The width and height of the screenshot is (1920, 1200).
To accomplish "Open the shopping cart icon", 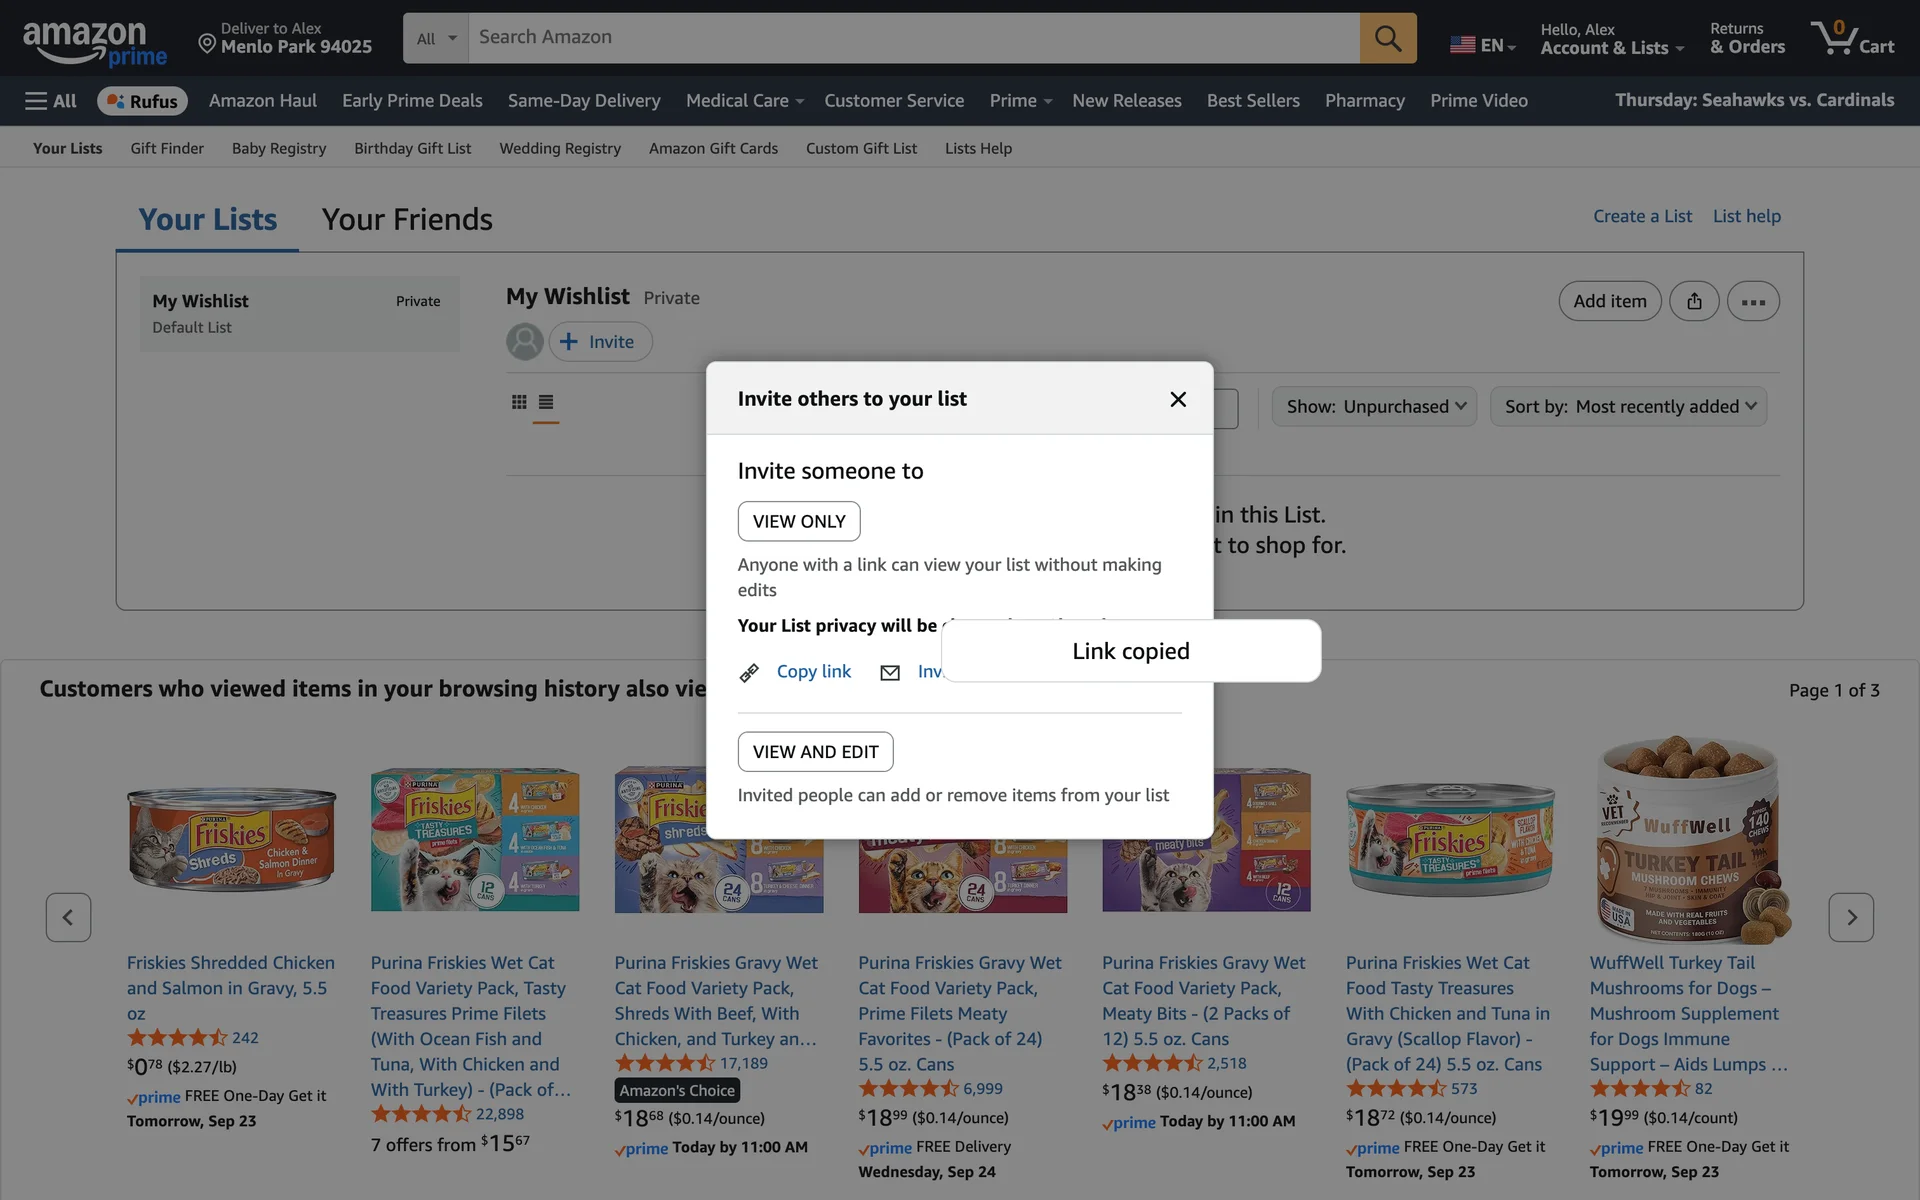I will tap(1851, 38).
